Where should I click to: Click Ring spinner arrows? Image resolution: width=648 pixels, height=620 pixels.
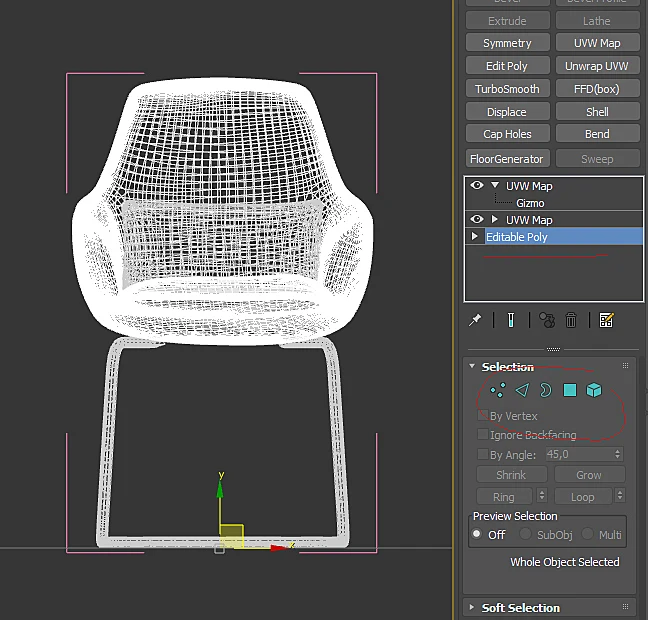point(542,495)
